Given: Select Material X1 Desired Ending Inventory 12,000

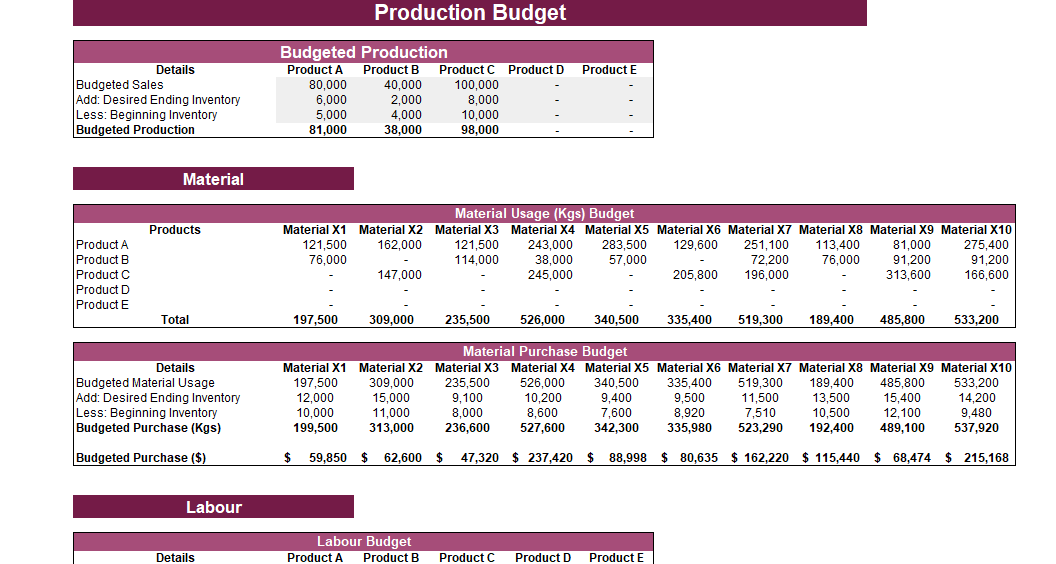Looking at the screenshot, I should 316,398.
